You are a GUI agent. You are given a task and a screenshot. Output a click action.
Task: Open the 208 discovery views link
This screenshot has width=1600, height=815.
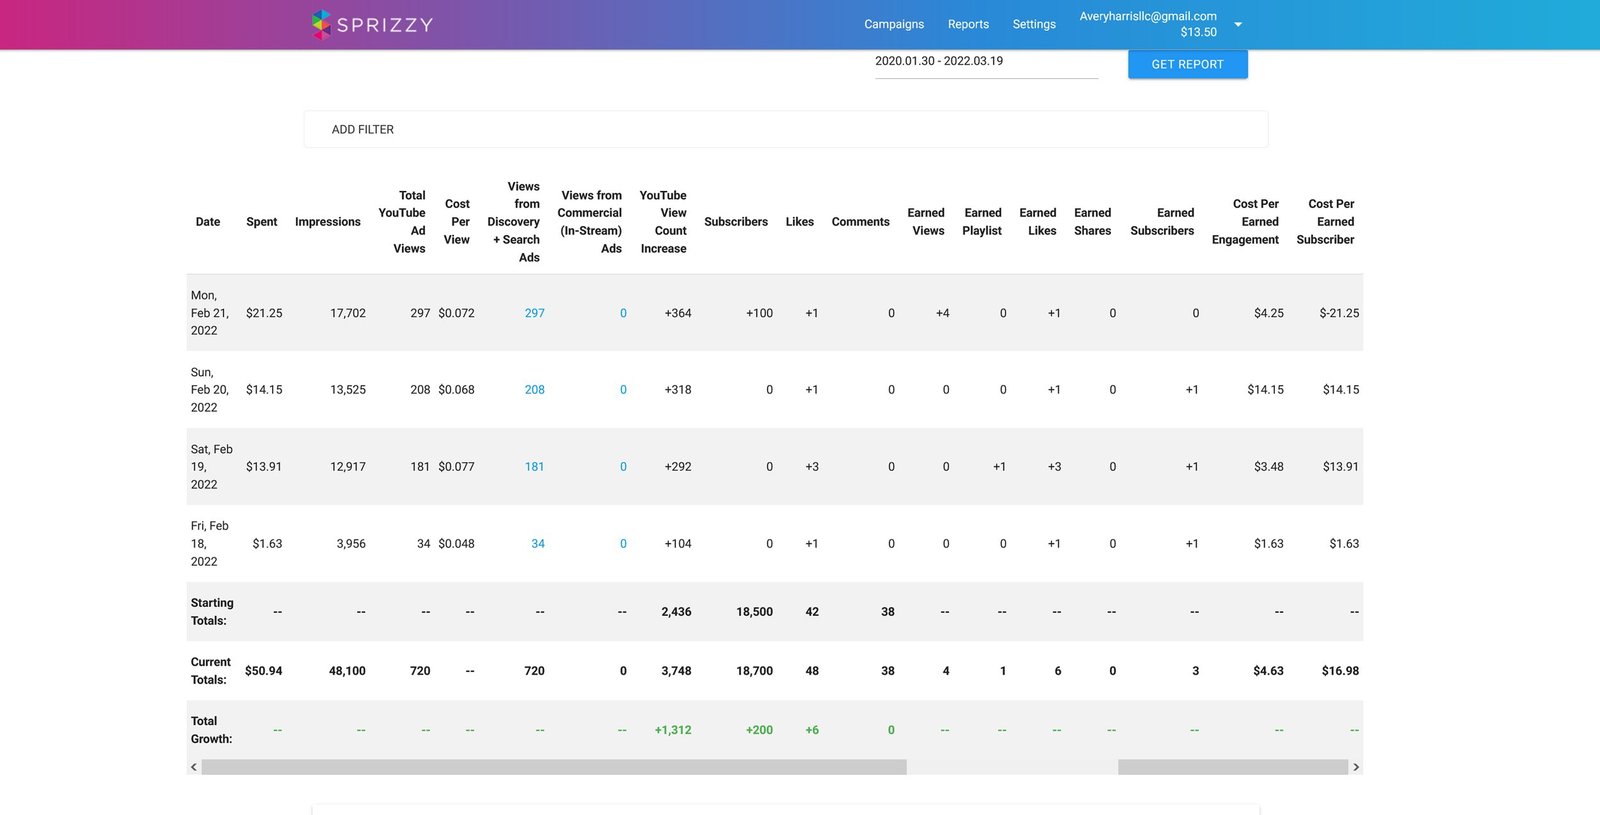click(534, 390)
